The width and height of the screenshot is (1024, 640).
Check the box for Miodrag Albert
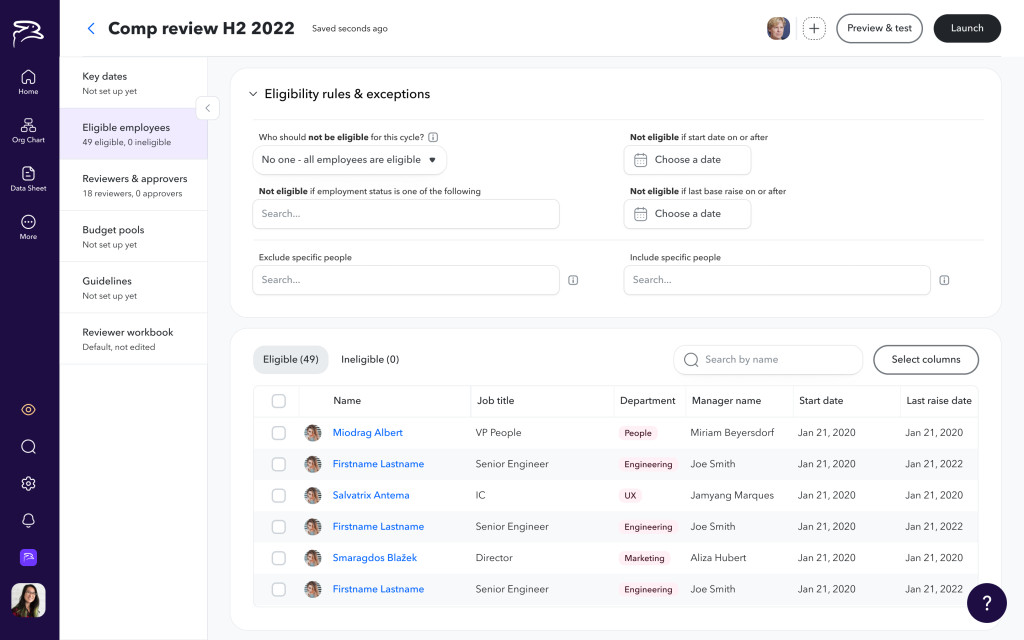(279, 433)
